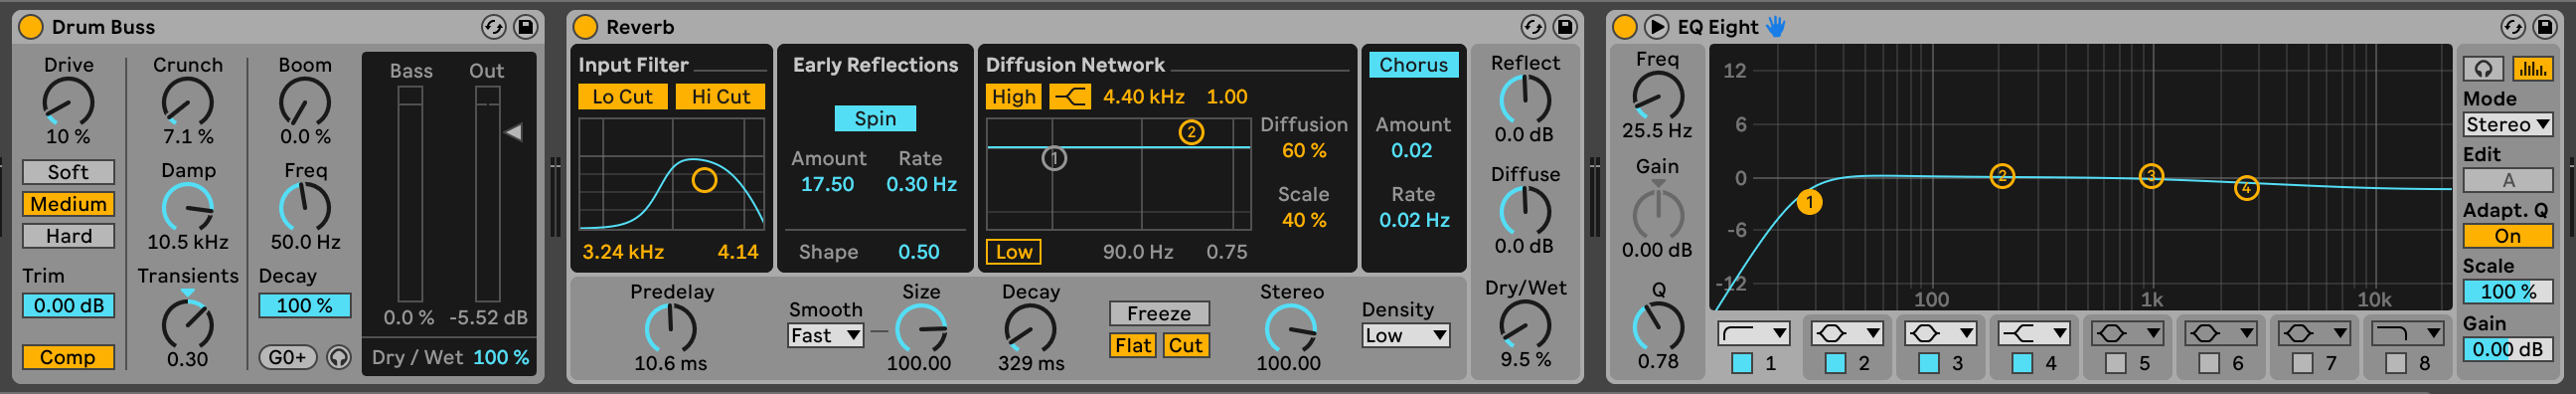Click the Reverb hot-swap preset icon
This screenshot has width=2576, height=394.
click(1533, 27)
